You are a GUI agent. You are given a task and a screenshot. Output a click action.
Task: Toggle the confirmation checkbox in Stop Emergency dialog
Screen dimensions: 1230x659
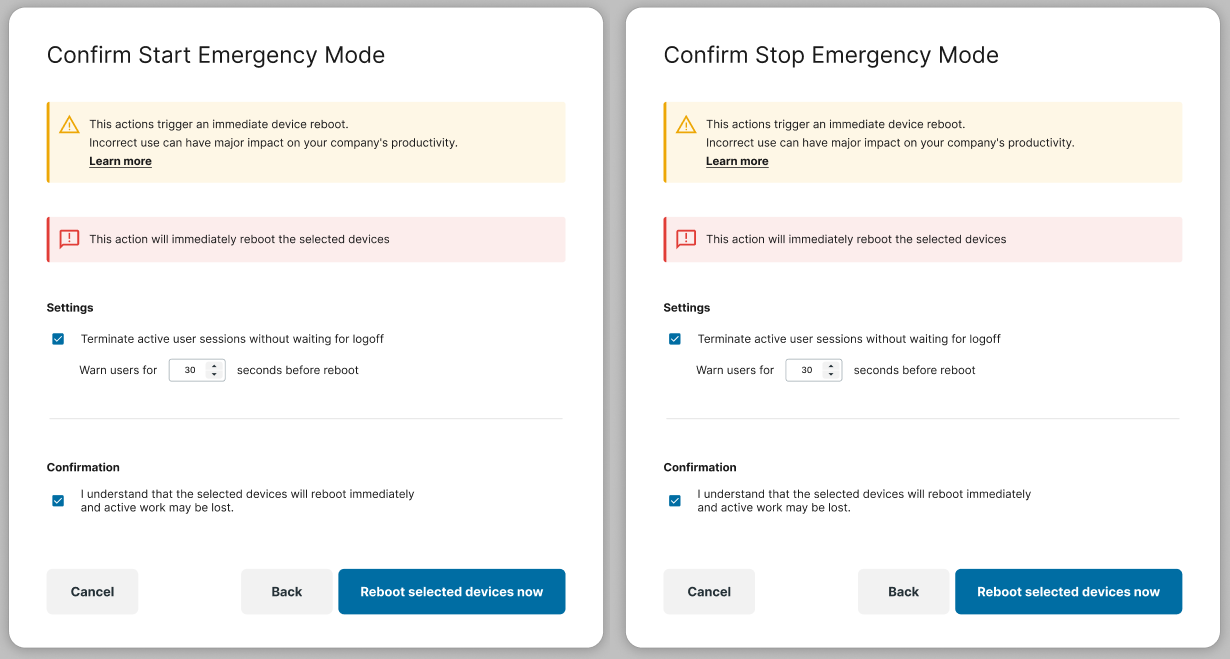click(675, 501)
